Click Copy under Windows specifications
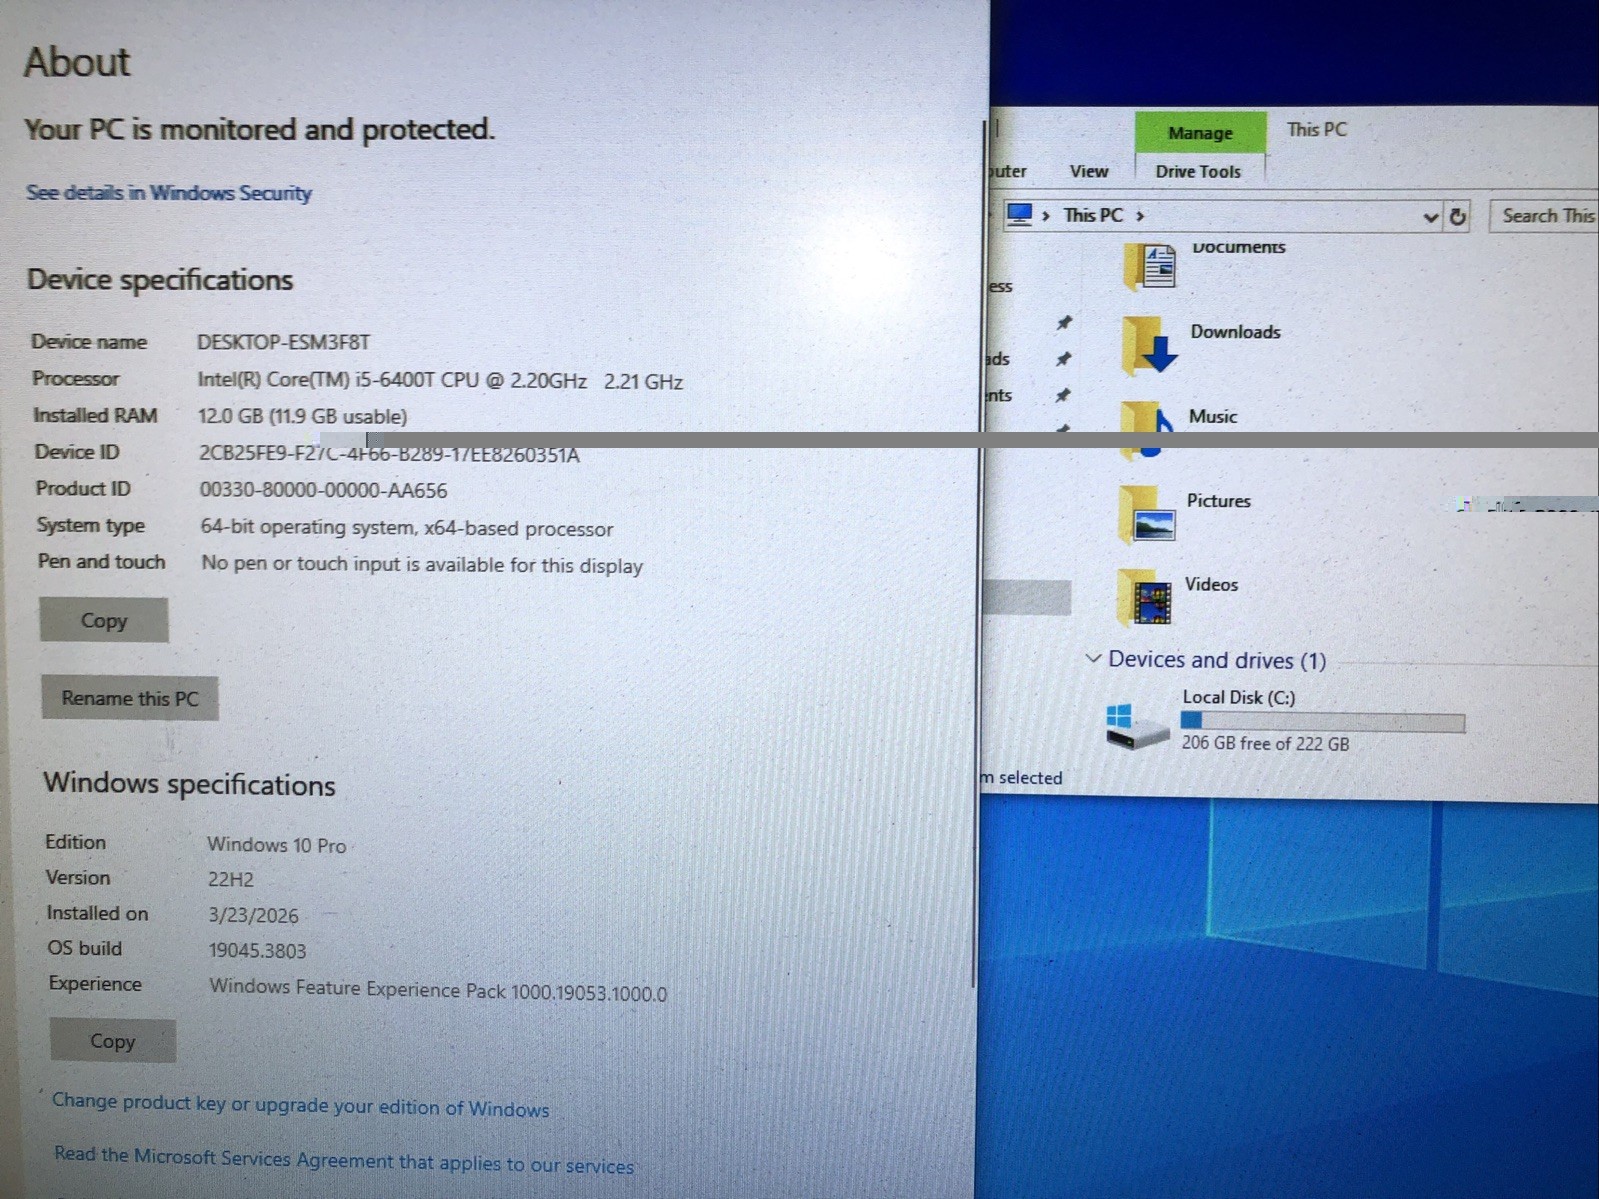 tap(112, 1041)
